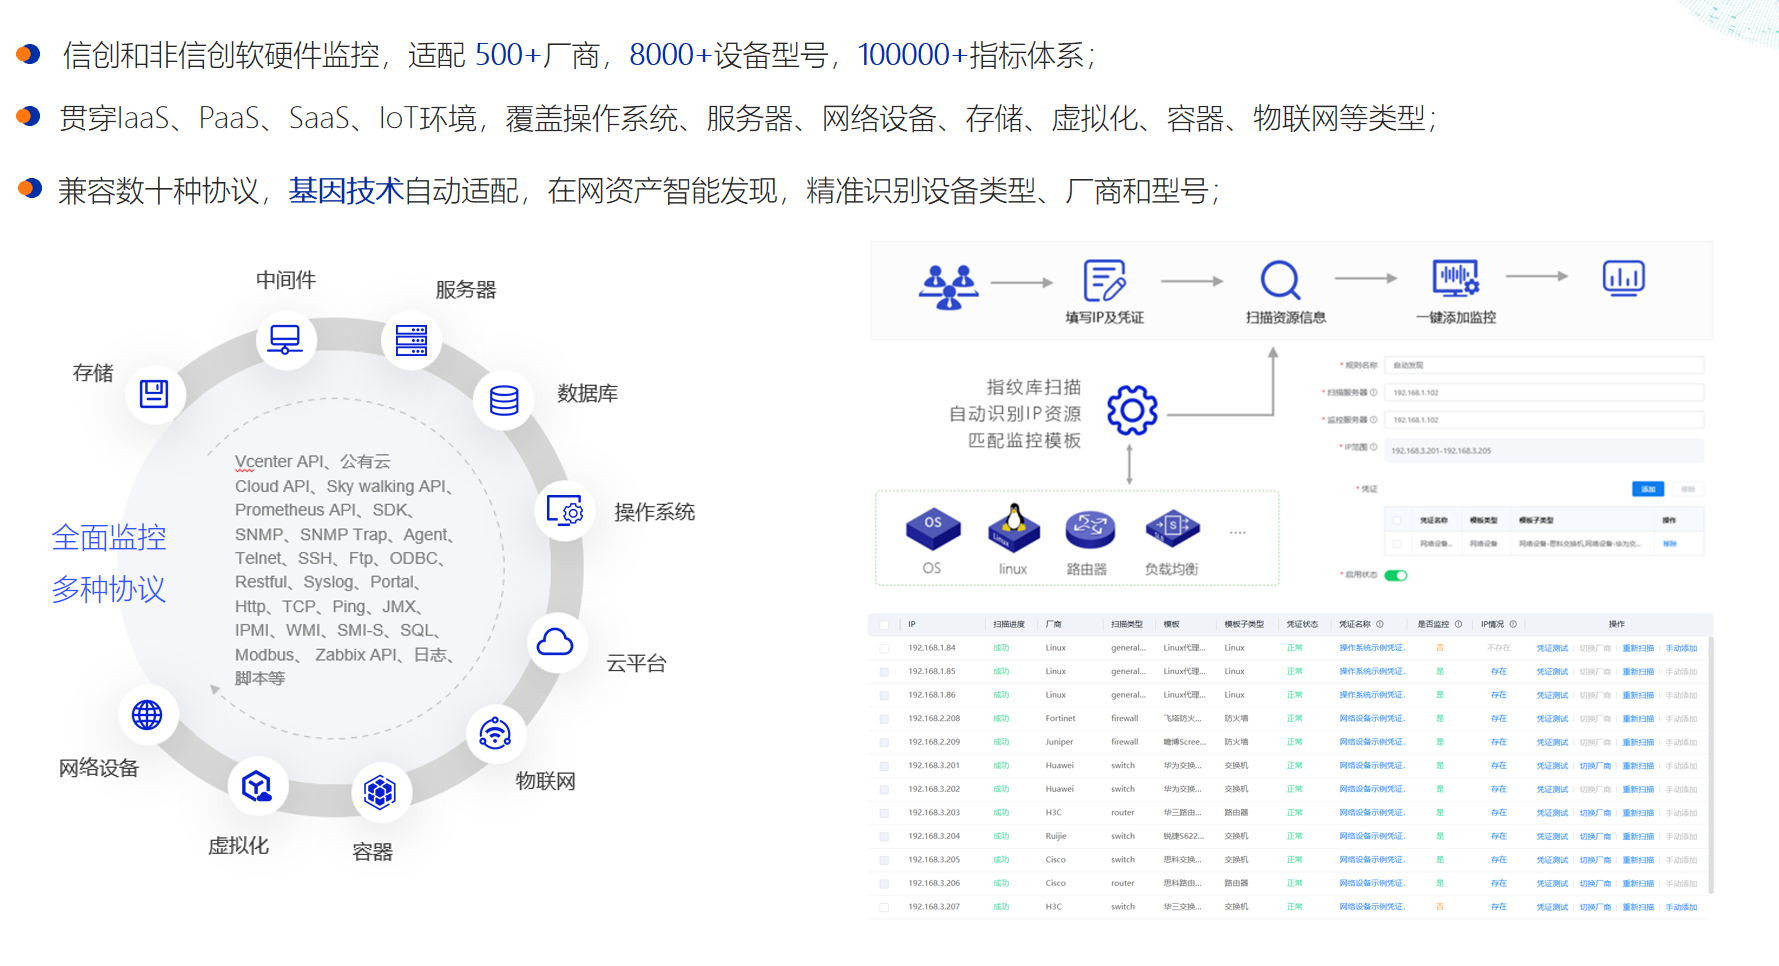Check the credential table header checkbox
The image size is (1779, 966).
pos(1397,520)
